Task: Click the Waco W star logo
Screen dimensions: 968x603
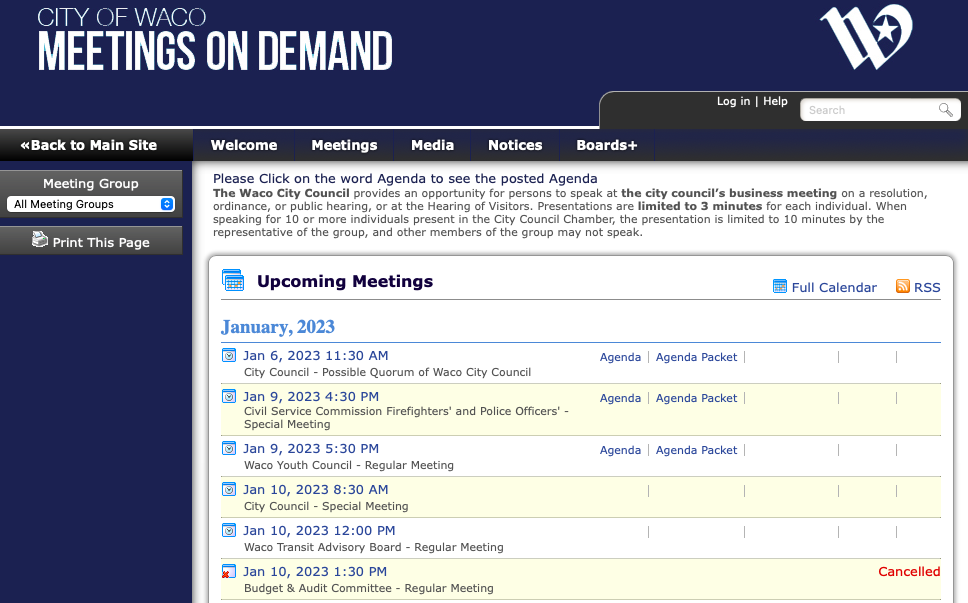Action: (x=867, y=36)
